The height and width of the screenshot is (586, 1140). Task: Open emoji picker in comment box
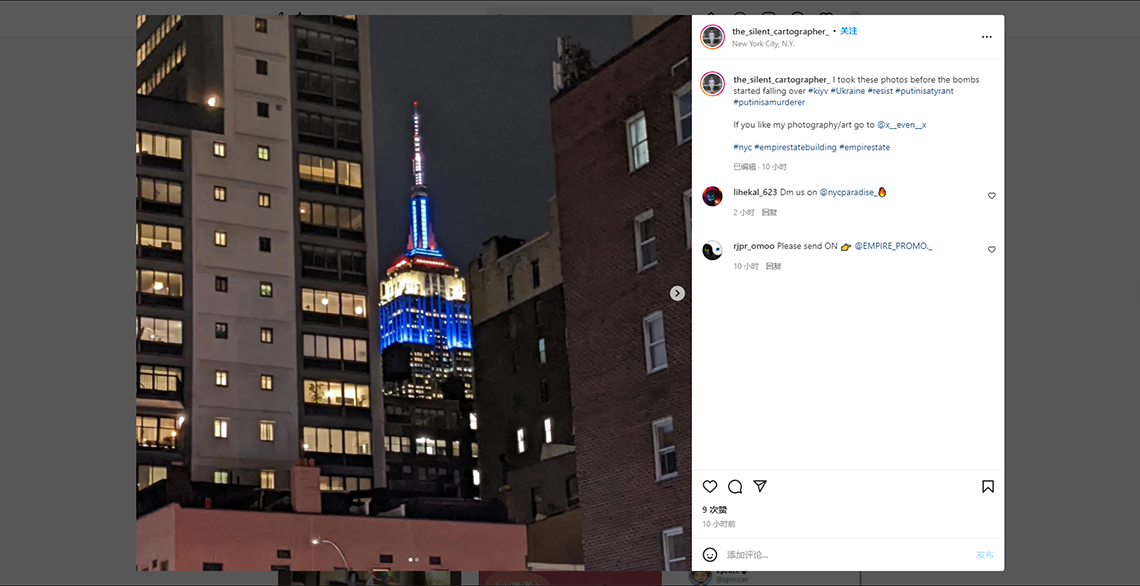pos(710,555)
